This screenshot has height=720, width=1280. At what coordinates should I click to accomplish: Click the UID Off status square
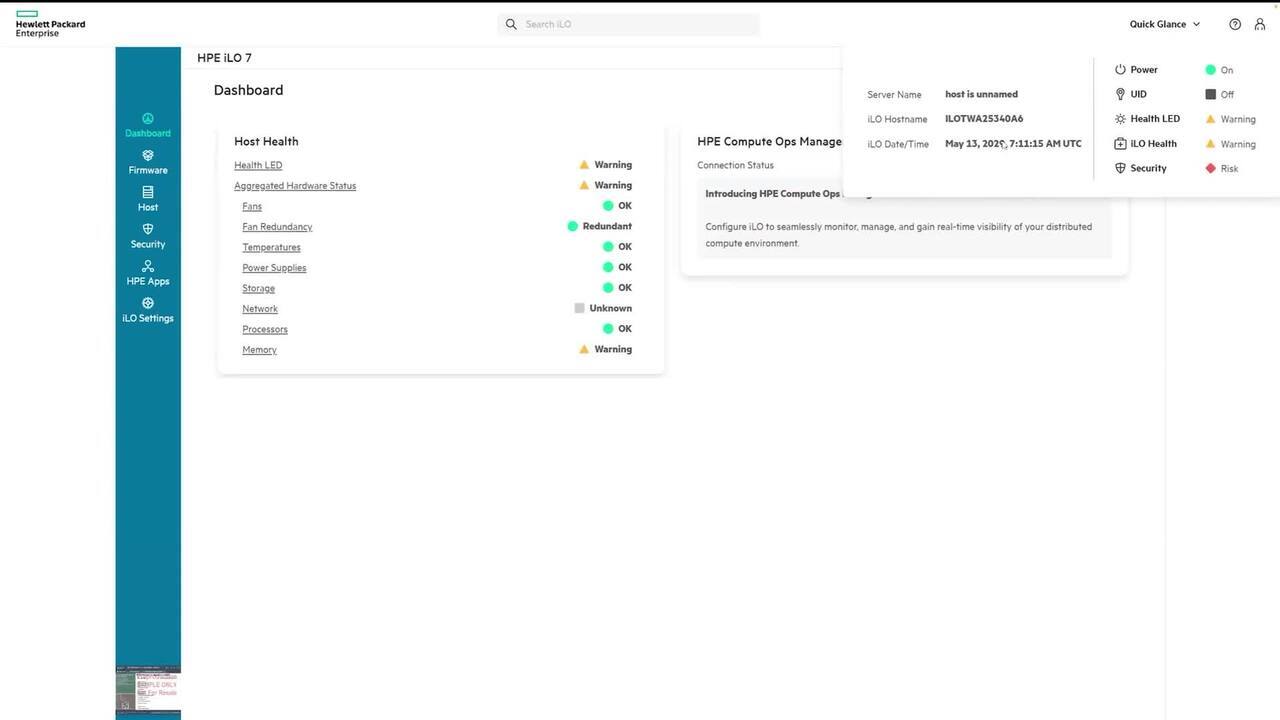1210,94
